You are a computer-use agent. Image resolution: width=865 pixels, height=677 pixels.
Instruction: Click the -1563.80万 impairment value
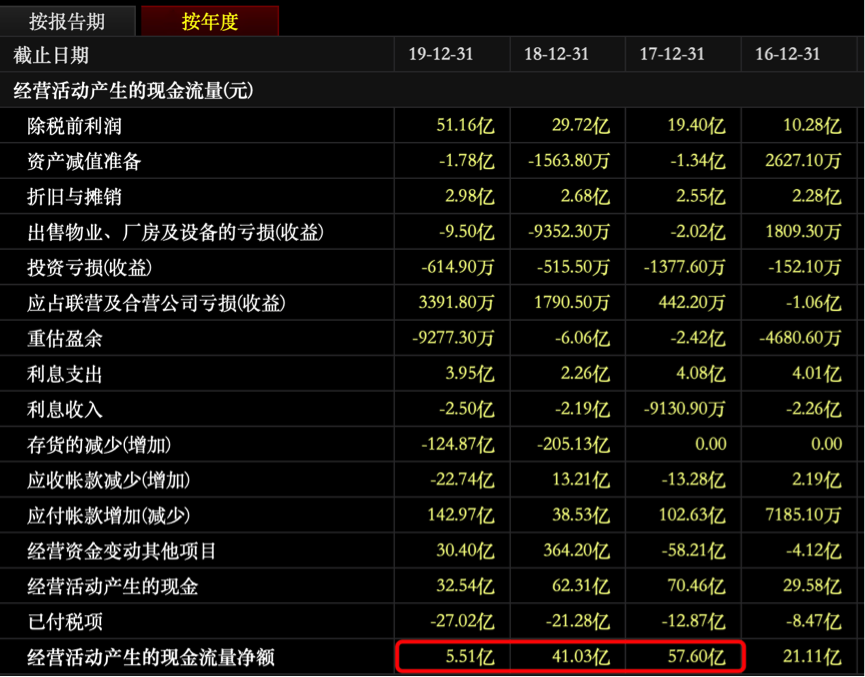pos(569,161)
